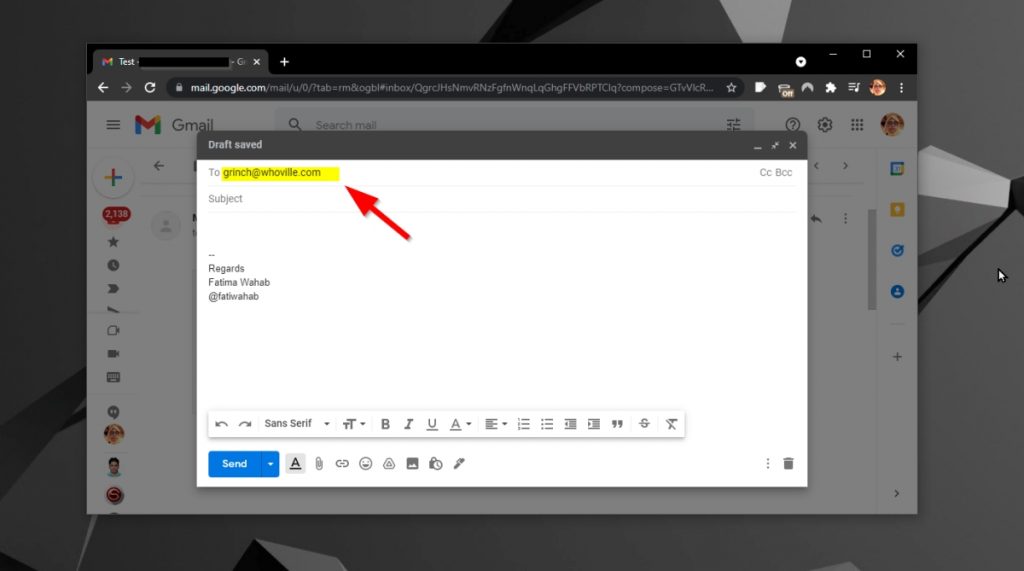Viewport: 1024px width, 571px height.
Task: Discard the draft with trash icon
Action: point(788,463)
